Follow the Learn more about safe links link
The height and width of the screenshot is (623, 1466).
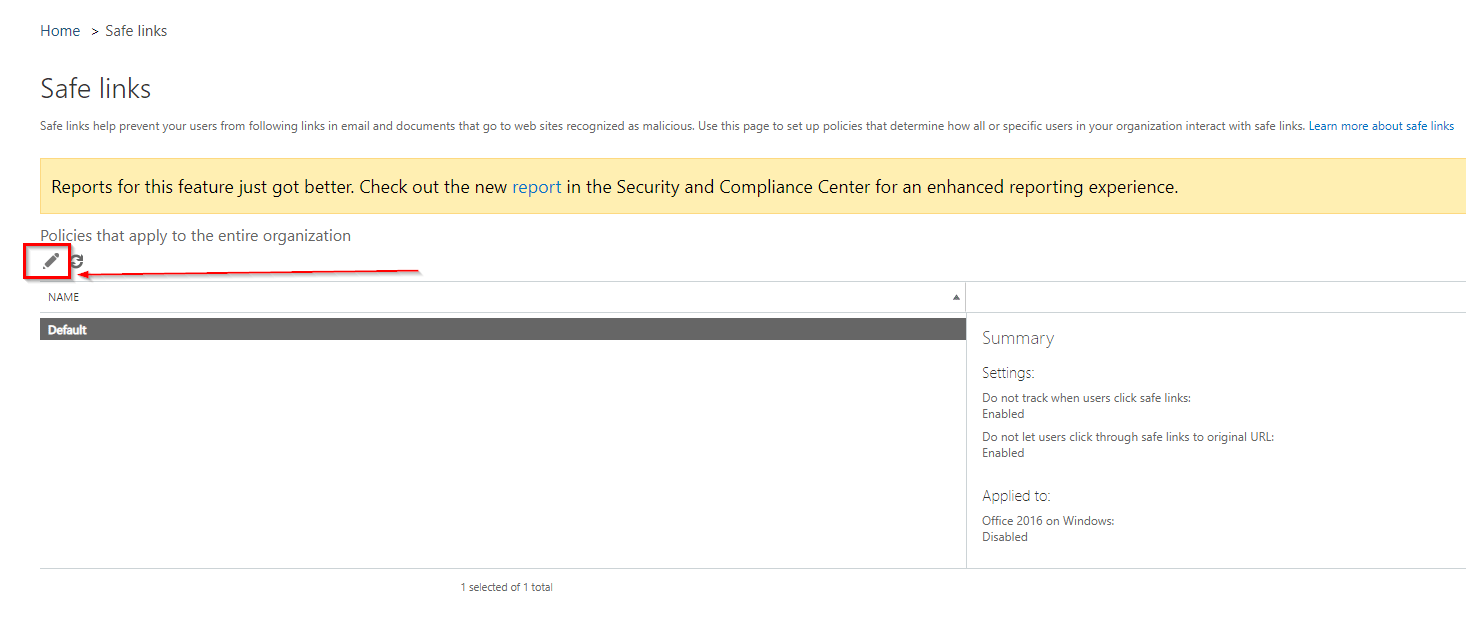pyautogui.click(x=1381, y=125)
